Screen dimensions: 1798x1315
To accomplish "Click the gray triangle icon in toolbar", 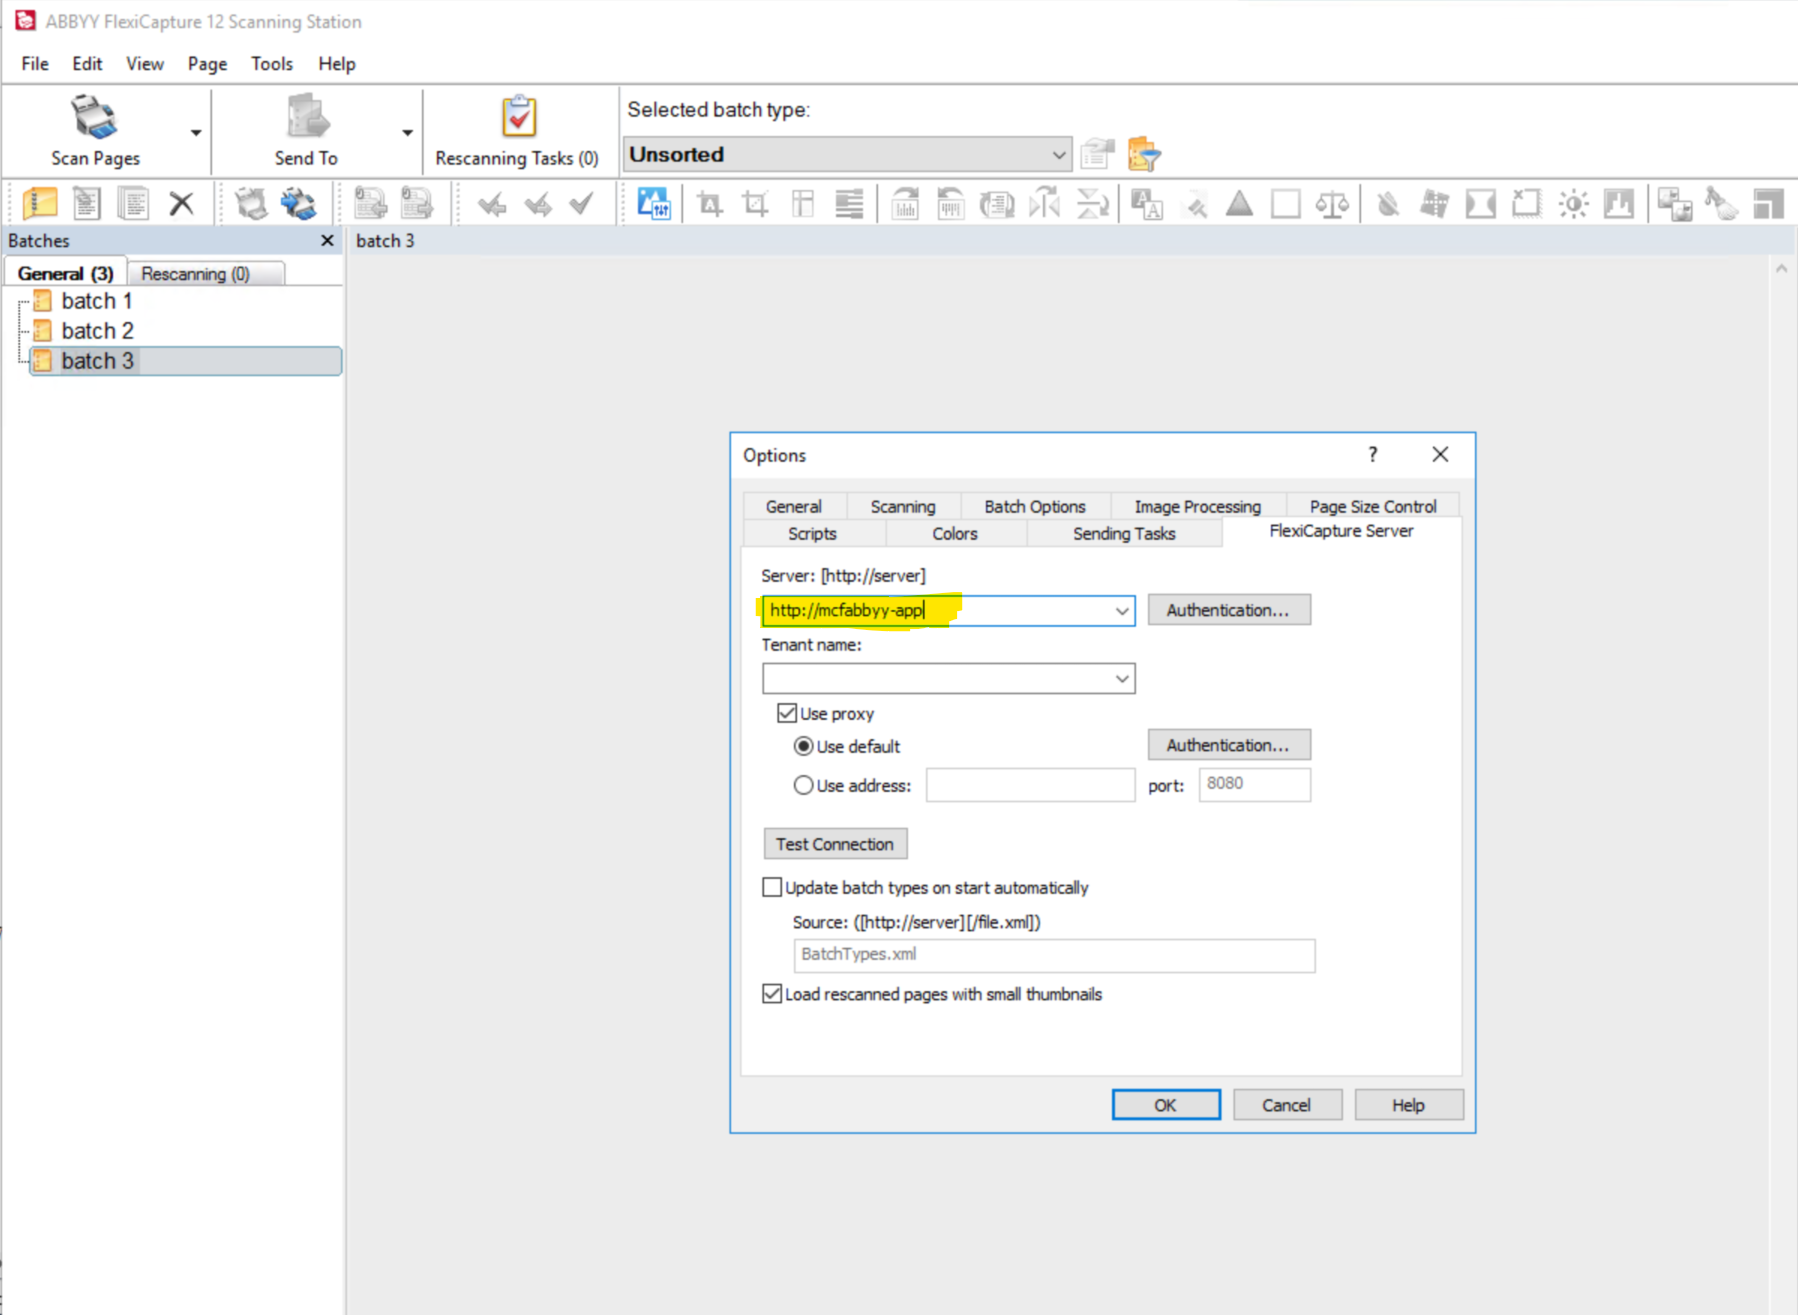I will point(1239,204).
